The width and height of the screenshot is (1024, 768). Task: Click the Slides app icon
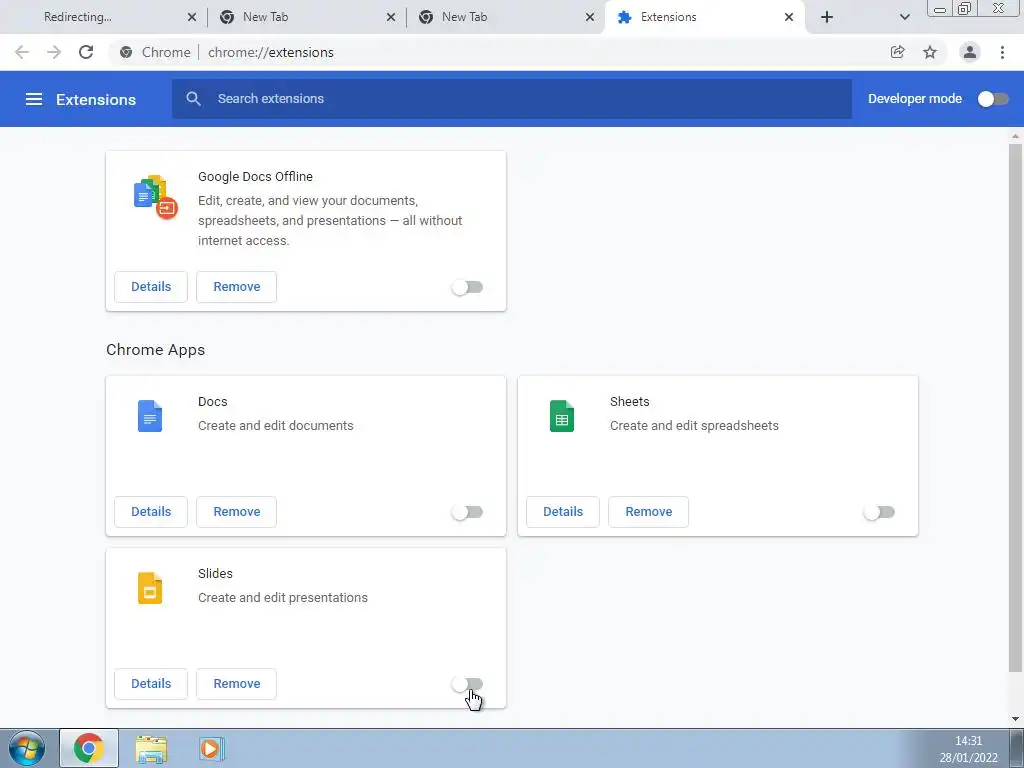coord(150,588)
